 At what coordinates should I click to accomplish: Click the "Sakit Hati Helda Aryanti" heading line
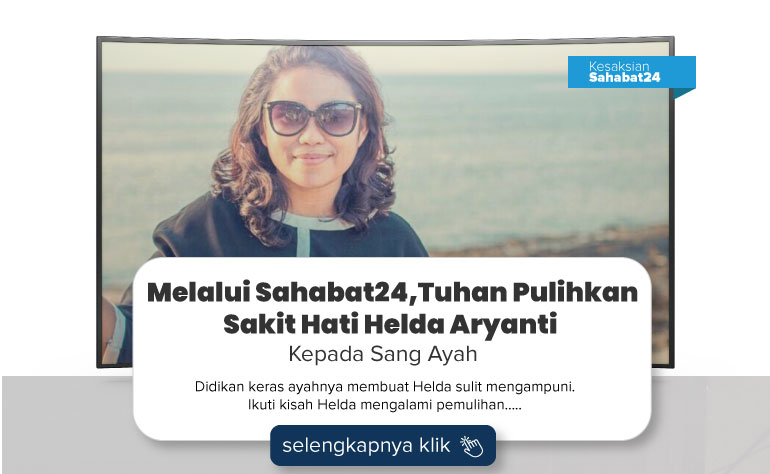390,324
